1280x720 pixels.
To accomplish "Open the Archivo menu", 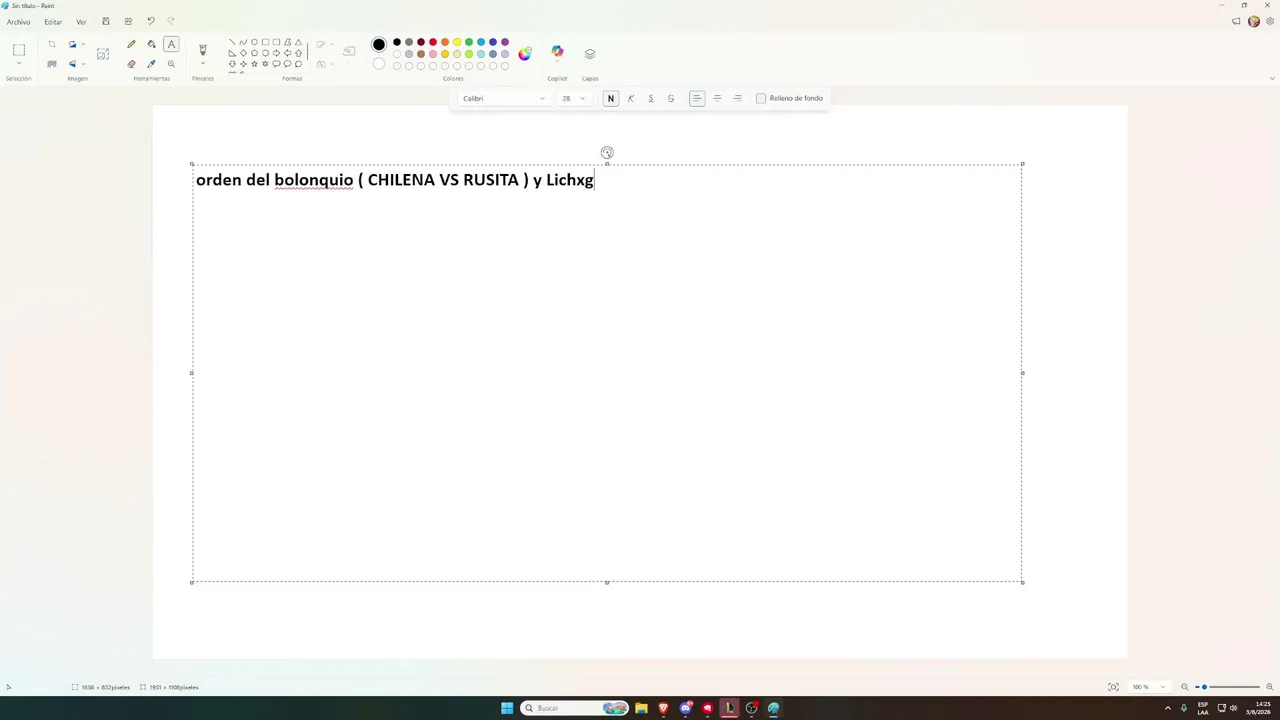I will 18,22.
